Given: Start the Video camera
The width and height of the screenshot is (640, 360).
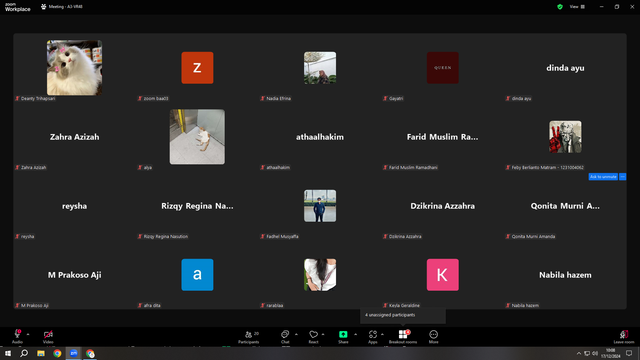Looking at the screenshot, I should (48, 336).
